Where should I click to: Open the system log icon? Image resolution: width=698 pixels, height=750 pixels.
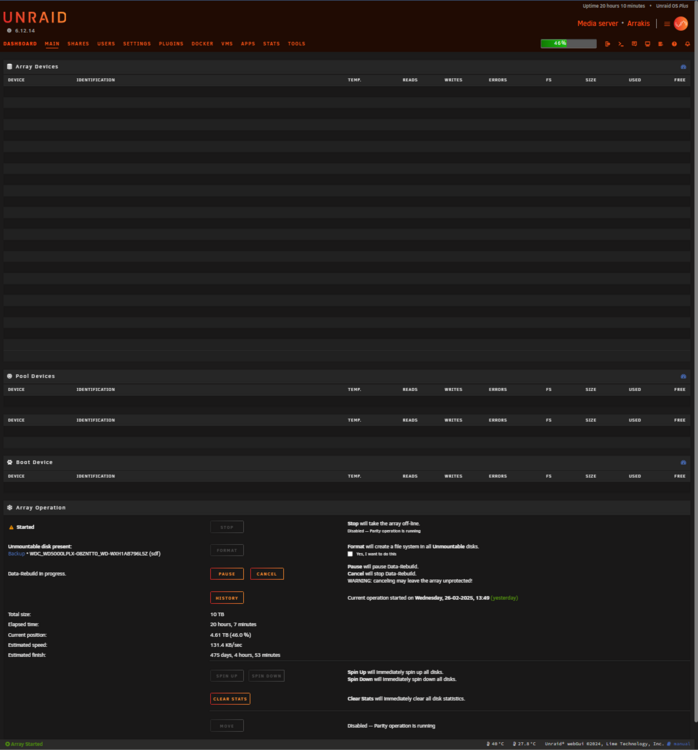click(661, 44)
